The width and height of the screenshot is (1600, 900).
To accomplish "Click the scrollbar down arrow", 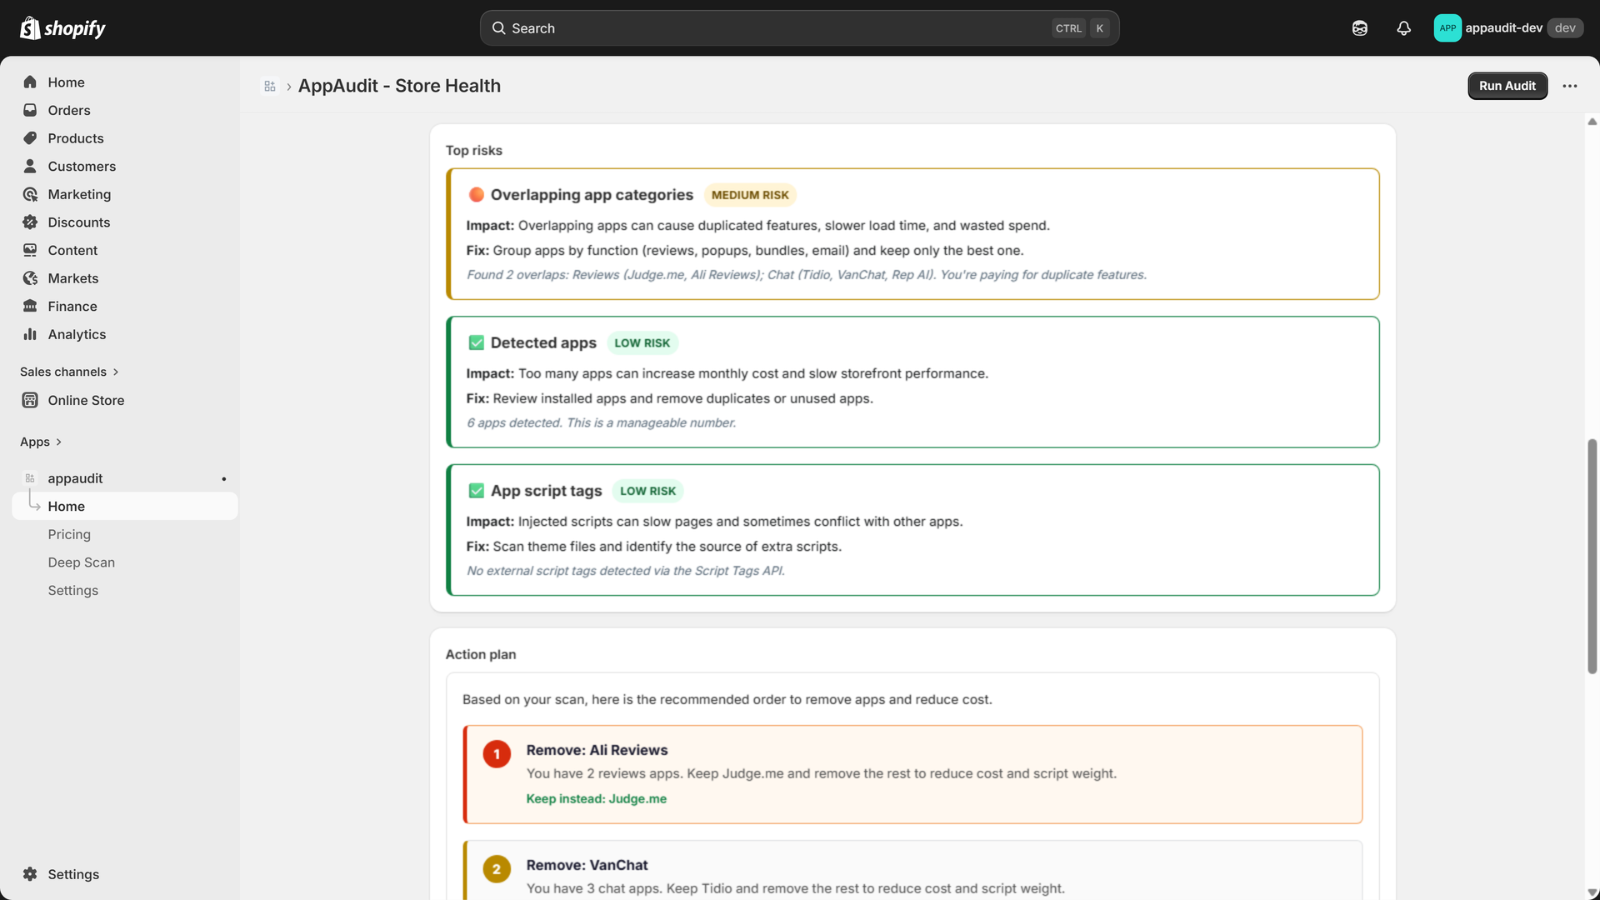I will (x=1592, y=892).
